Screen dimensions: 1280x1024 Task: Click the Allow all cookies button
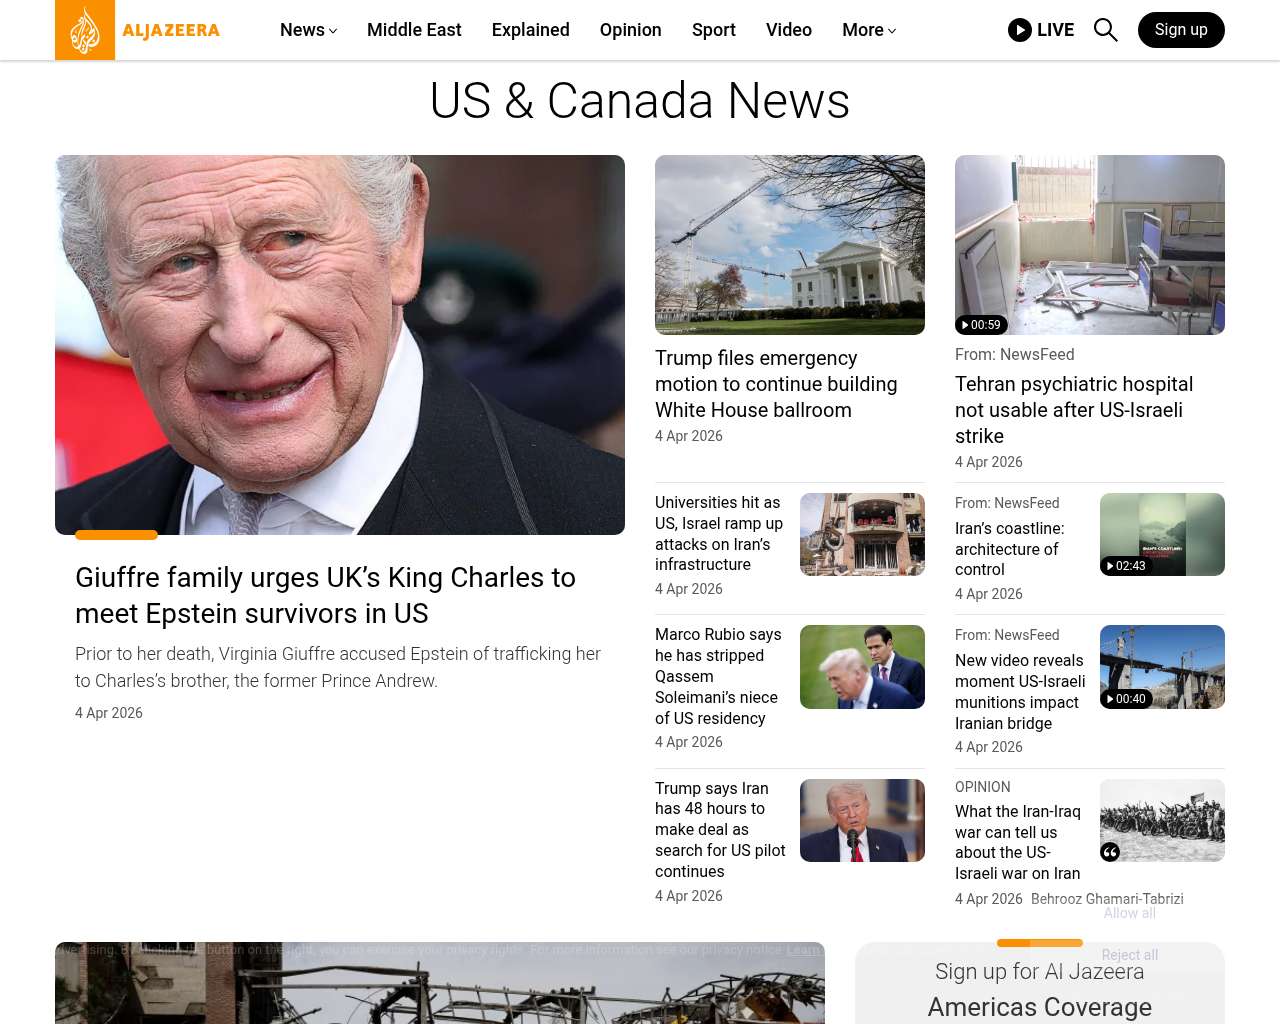click(x=1130, y=913)
